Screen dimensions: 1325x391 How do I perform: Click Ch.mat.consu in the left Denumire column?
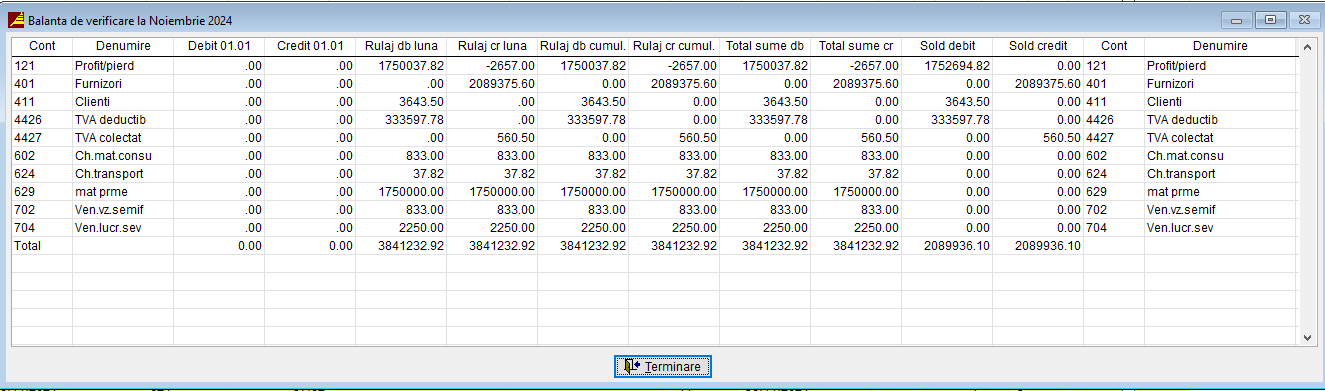112,156
